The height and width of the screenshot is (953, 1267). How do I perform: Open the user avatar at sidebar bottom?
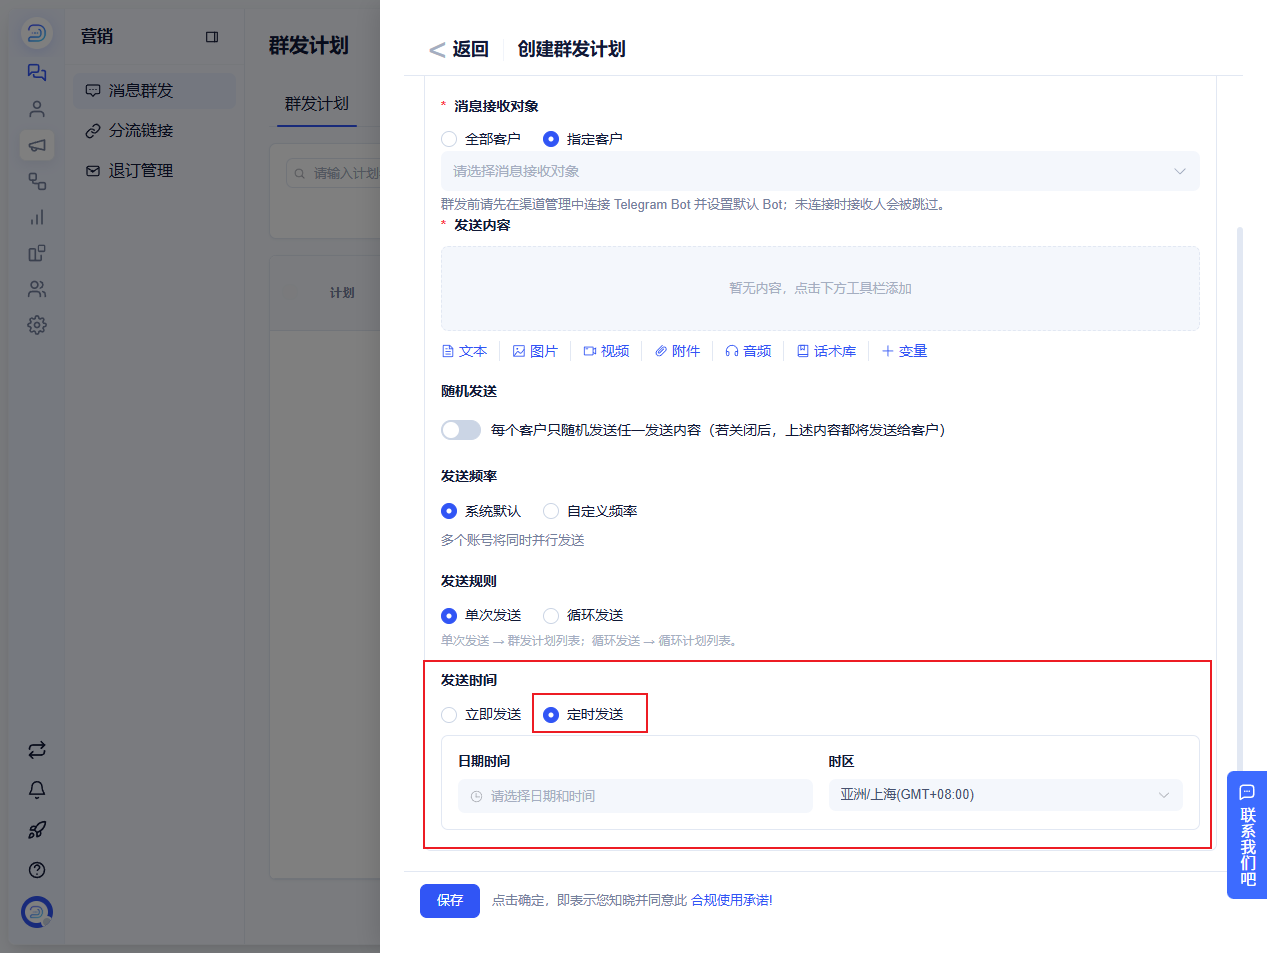37,912
